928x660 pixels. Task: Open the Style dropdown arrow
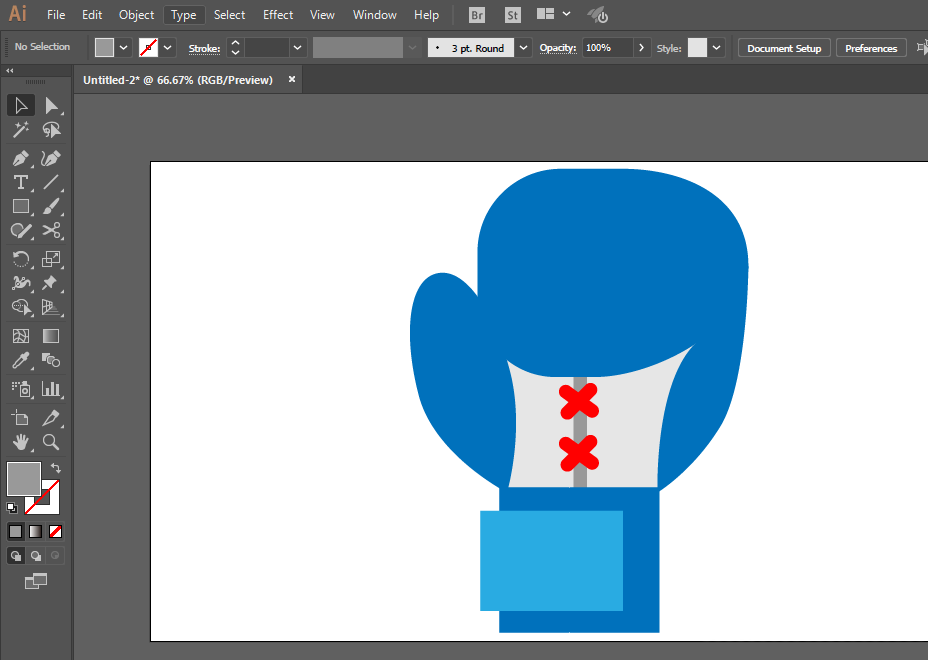(x=717, y=48)
